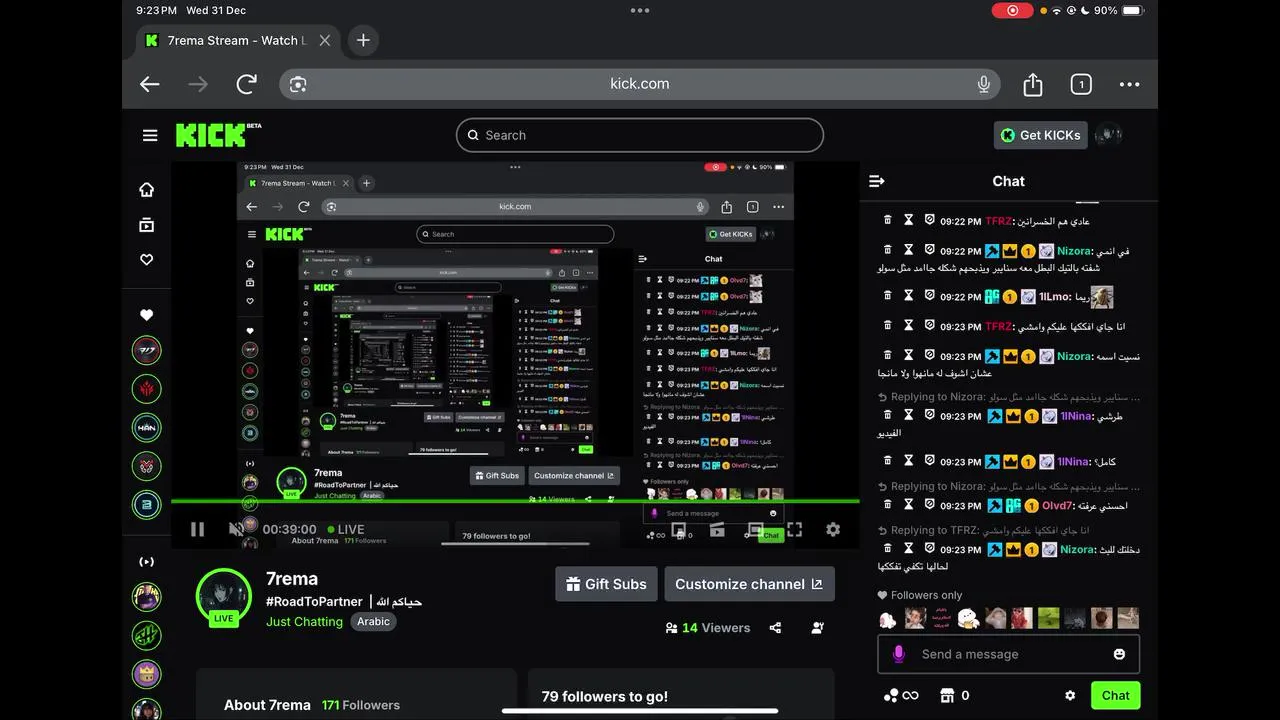
Task: Click the Kick logo
Action: pos(218,135)
